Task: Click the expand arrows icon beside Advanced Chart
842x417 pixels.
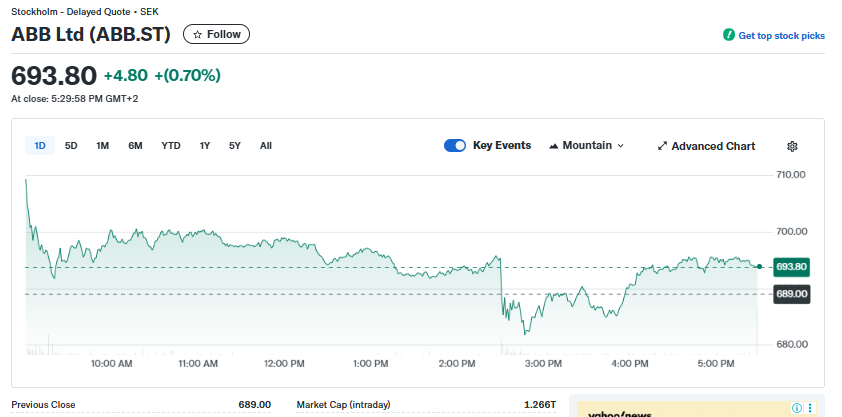Action: click(x=662, y=146)
